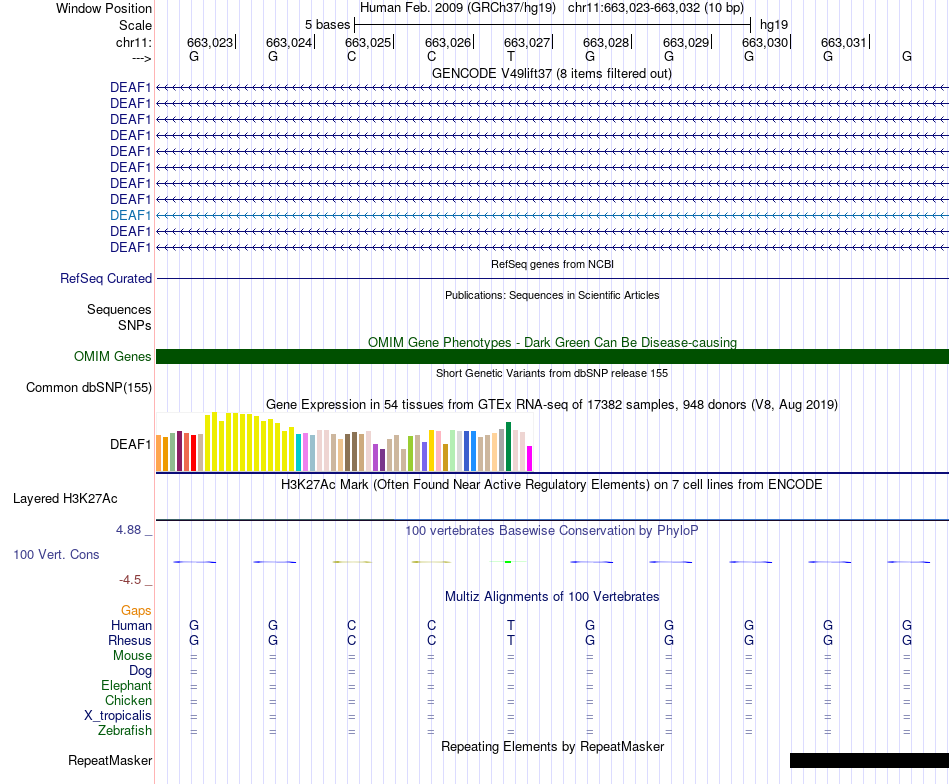Click Short Genetic Variants from dbSNP title

[x=552, y=373]
